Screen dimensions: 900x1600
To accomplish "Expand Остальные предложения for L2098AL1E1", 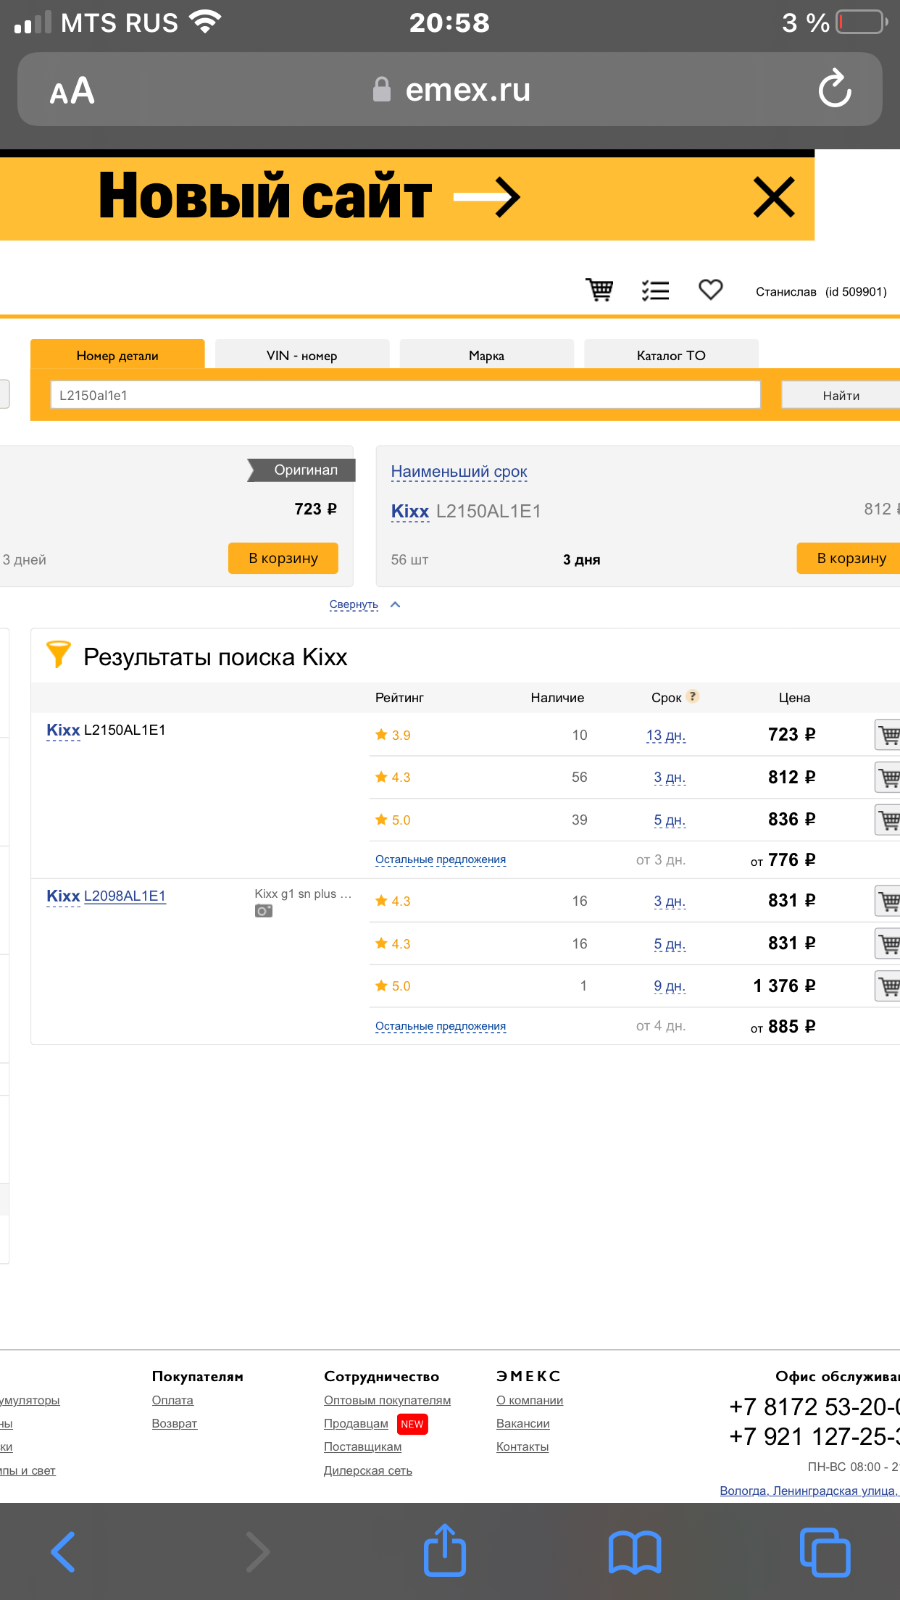I will click(x=440, y=1026).
